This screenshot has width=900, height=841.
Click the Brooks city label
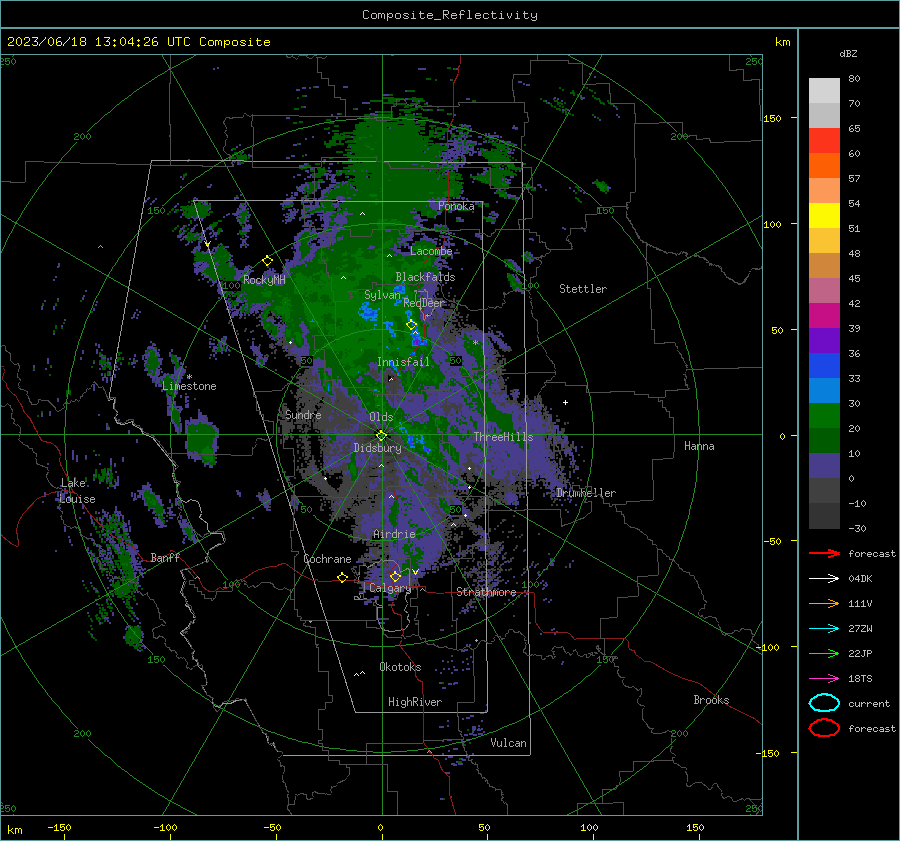(711, 700)
